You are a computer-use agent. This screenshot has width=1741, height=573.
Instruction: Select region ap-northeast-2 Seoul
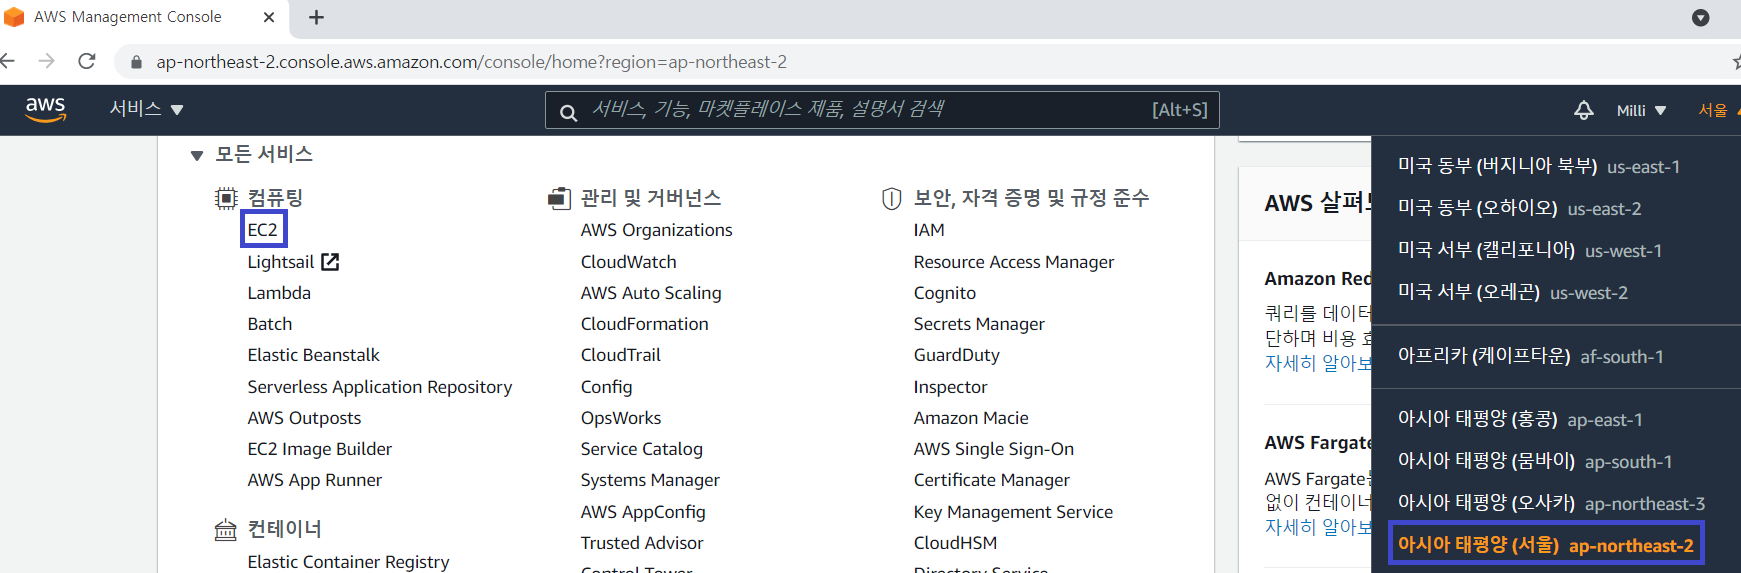(1546, 545)
